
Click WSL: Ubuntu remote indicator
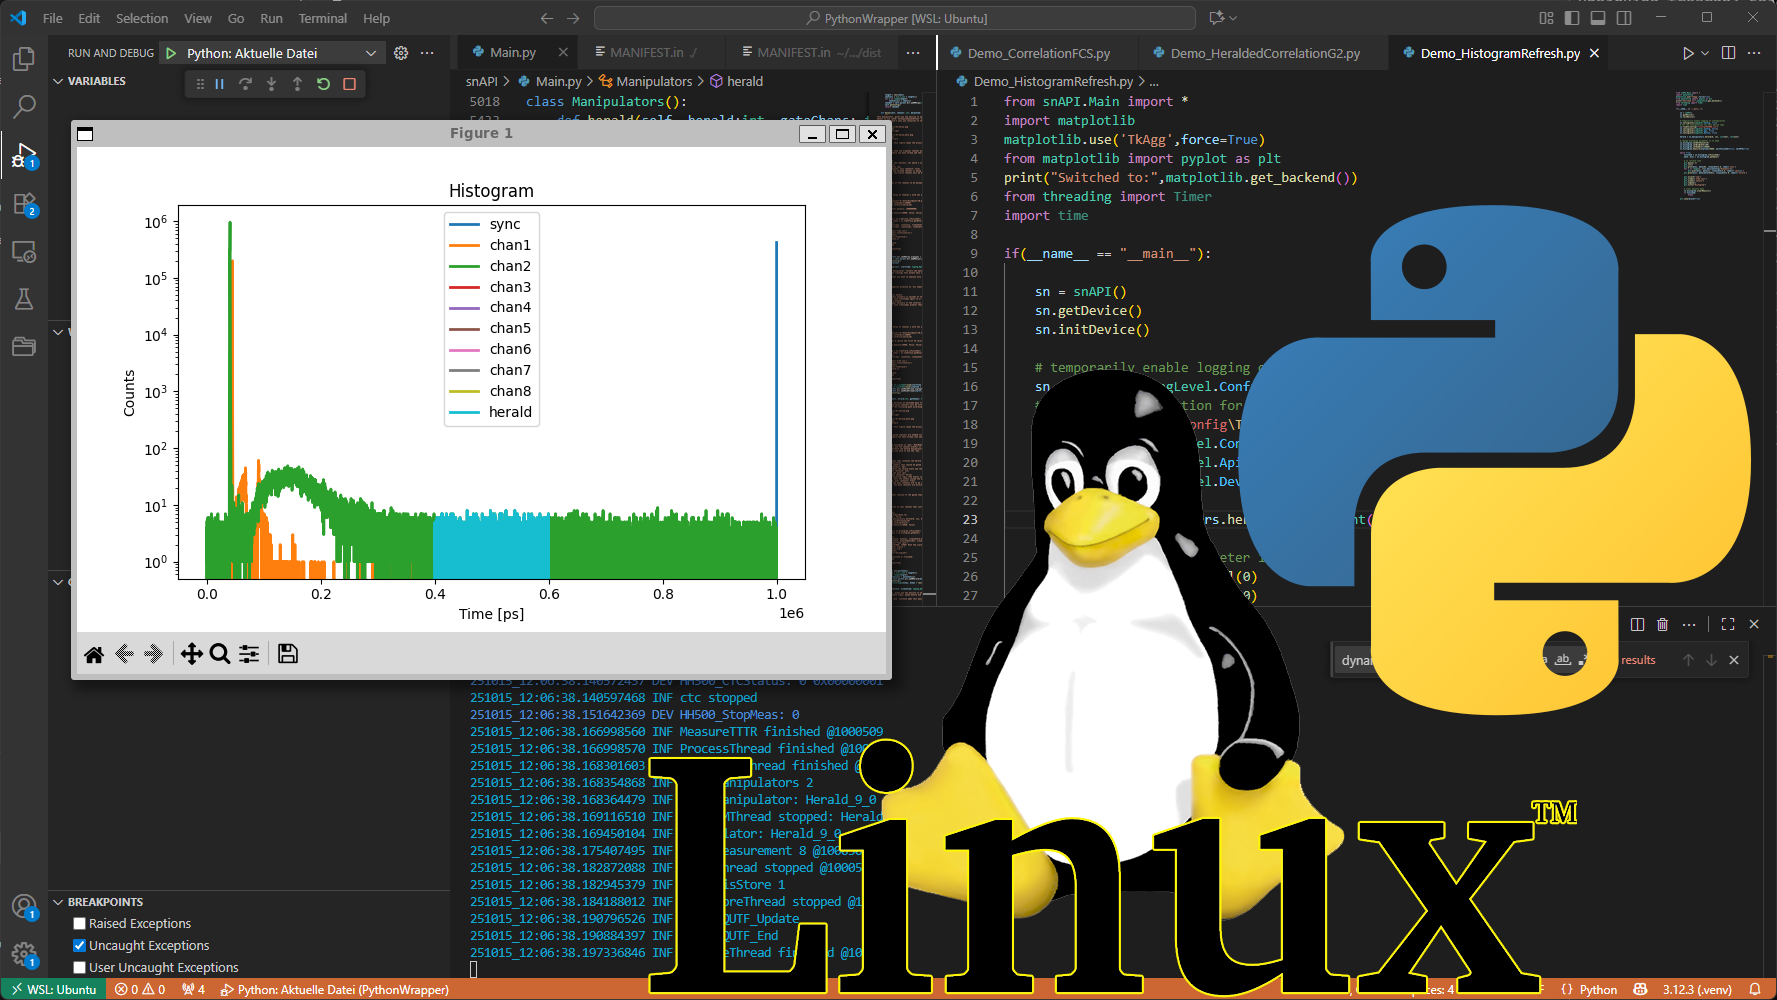[x=54, y=989]
